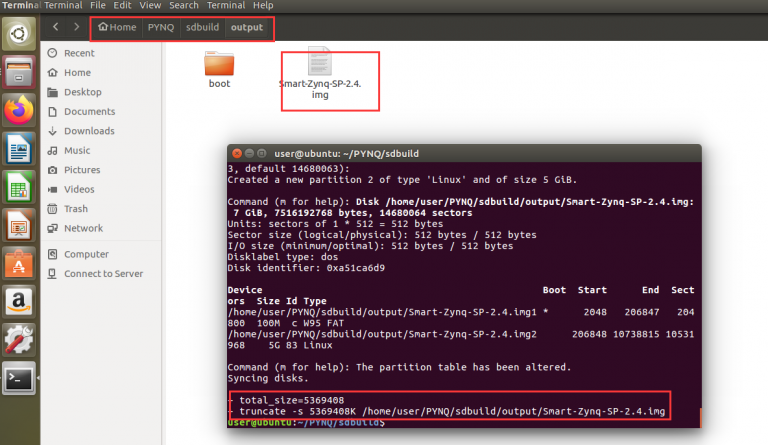Open Ubuntu Software Center in the dock

click(x=19, y=263)
